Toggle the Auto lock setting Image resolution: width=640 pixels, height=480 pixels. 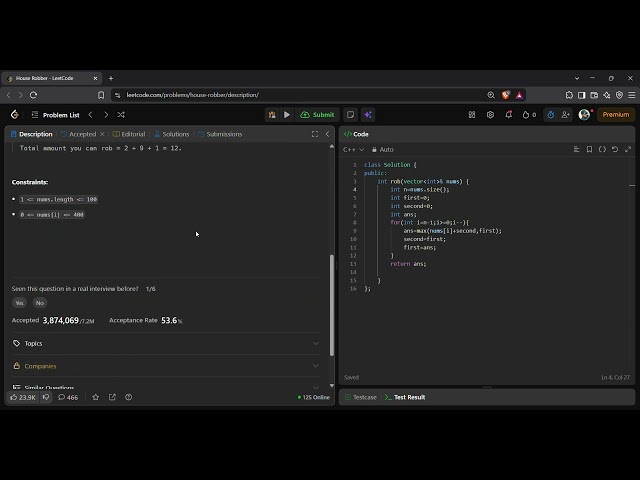(382, 149)
